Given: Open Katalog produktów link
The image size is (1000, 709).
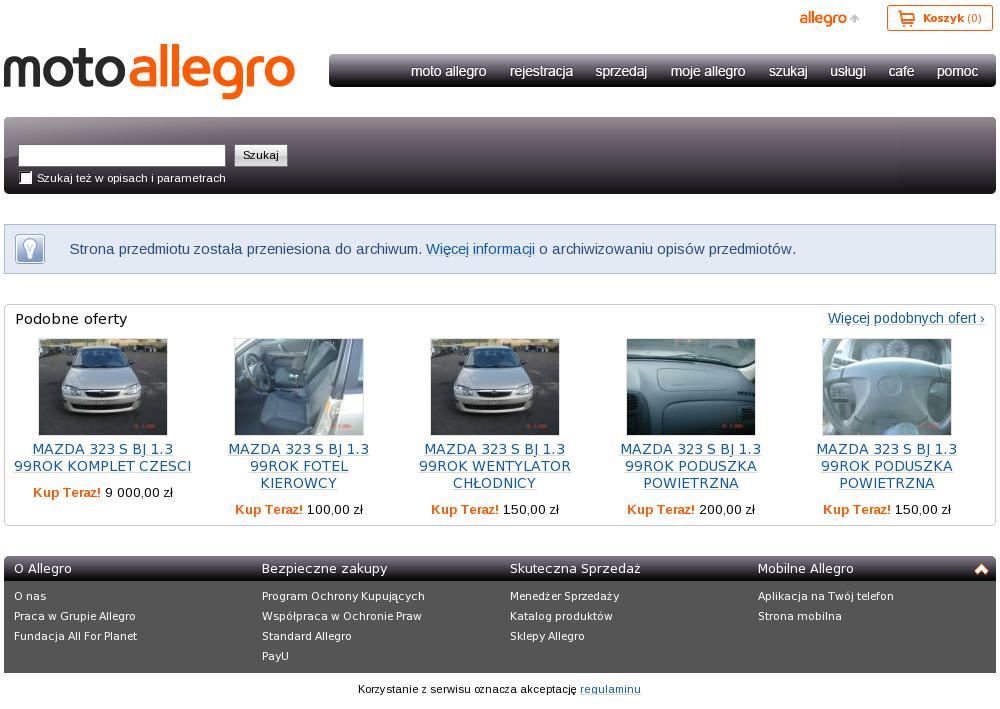Looking at the screenshot, I should click(x=561, y=616).
